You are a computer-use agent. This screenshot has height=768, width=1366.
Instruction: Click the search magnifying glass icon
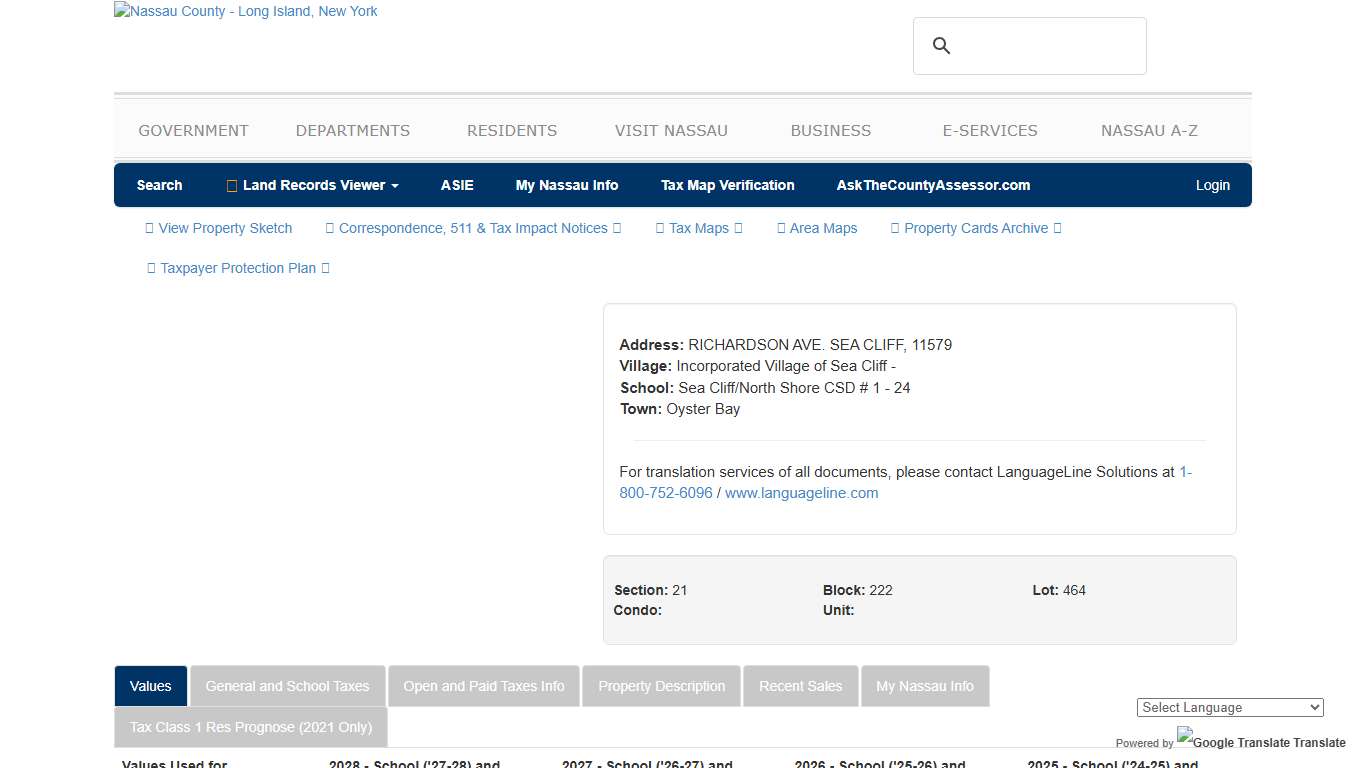pyautogui.click(x=941, y=45)
